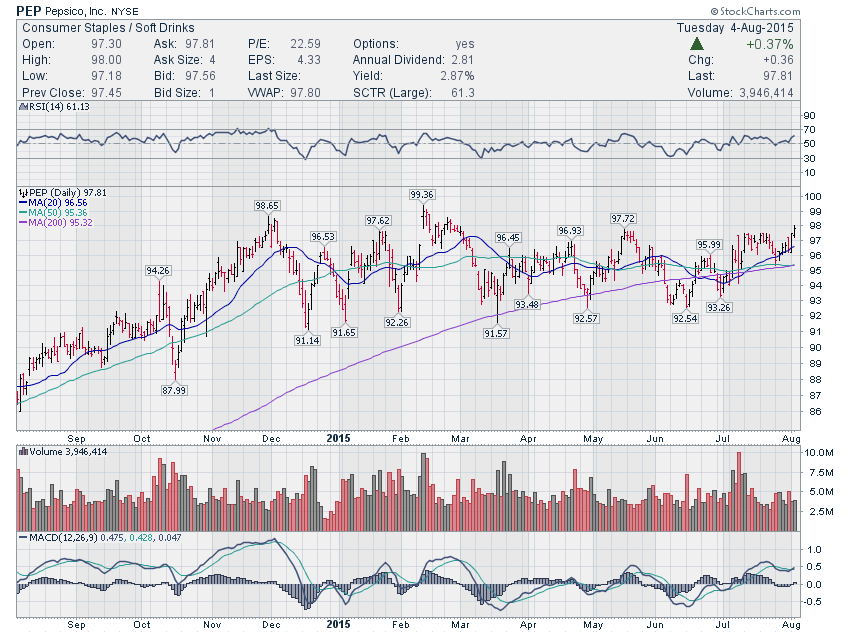Viewport: 850px width, 633px height.
Task: Click the 91.57 low price label
Action: tap(495, 333)
